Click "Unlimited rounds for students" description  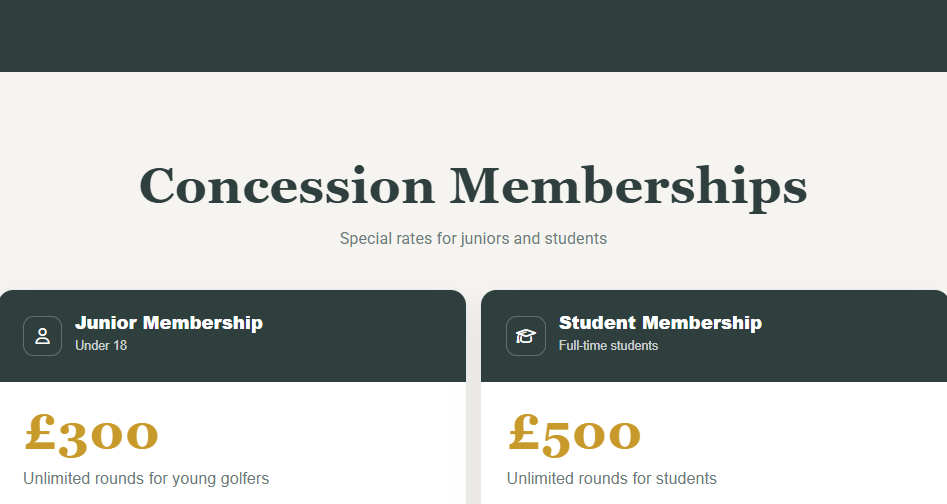click(x=611, y=478)
